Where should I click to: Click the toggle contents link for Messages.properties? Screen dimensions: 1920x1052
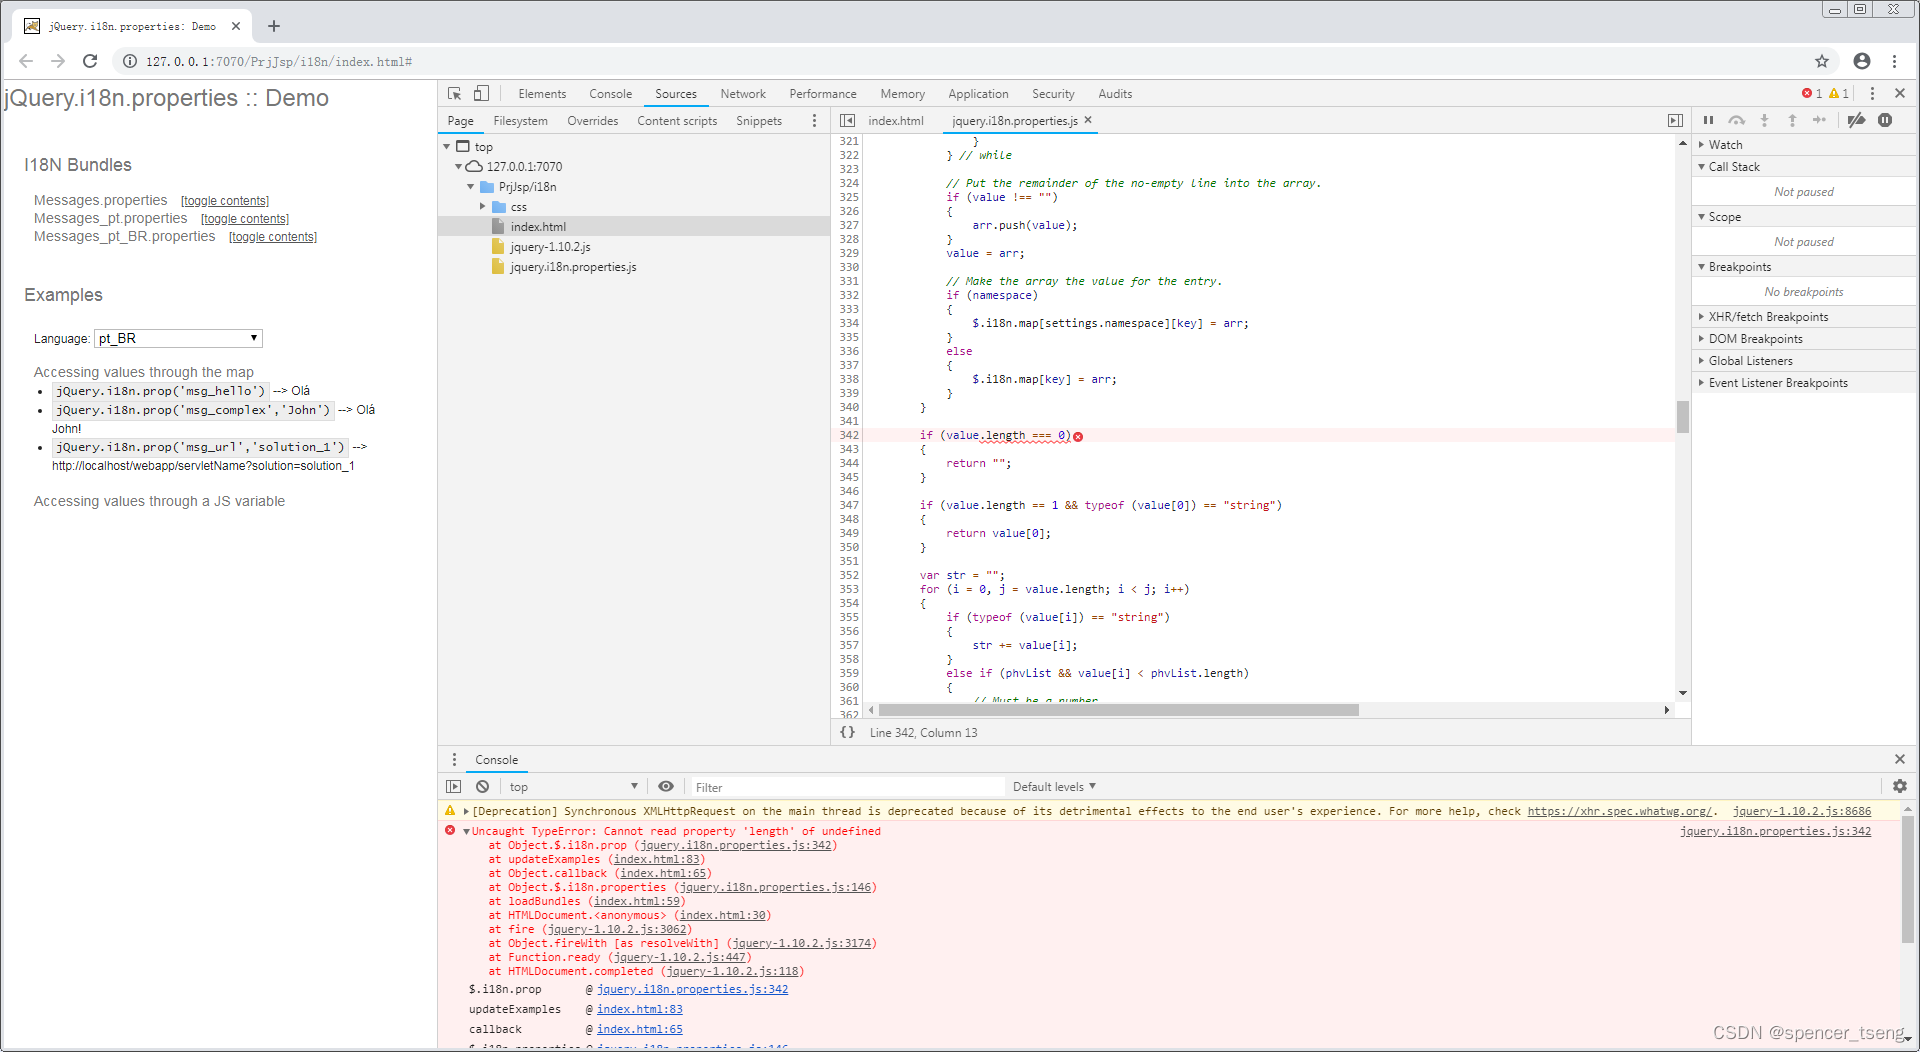224,200
